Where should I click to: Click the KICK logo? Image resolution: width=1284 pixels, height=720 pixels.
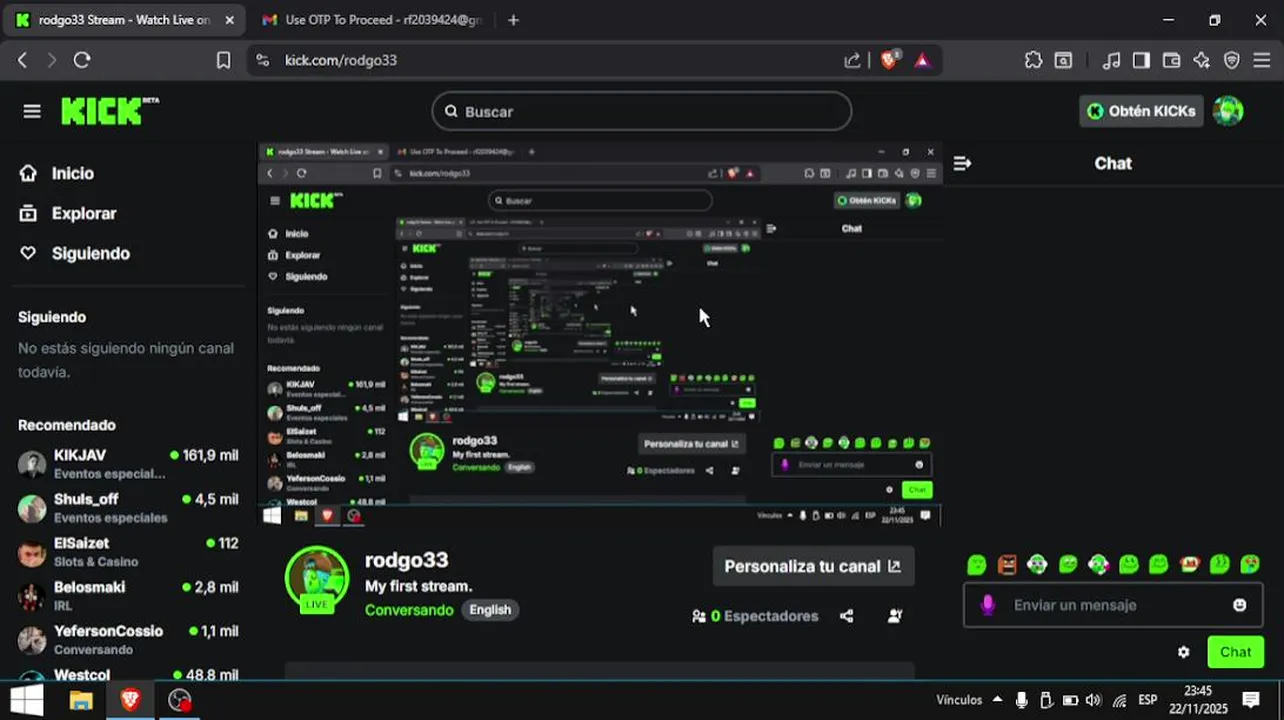110,111
